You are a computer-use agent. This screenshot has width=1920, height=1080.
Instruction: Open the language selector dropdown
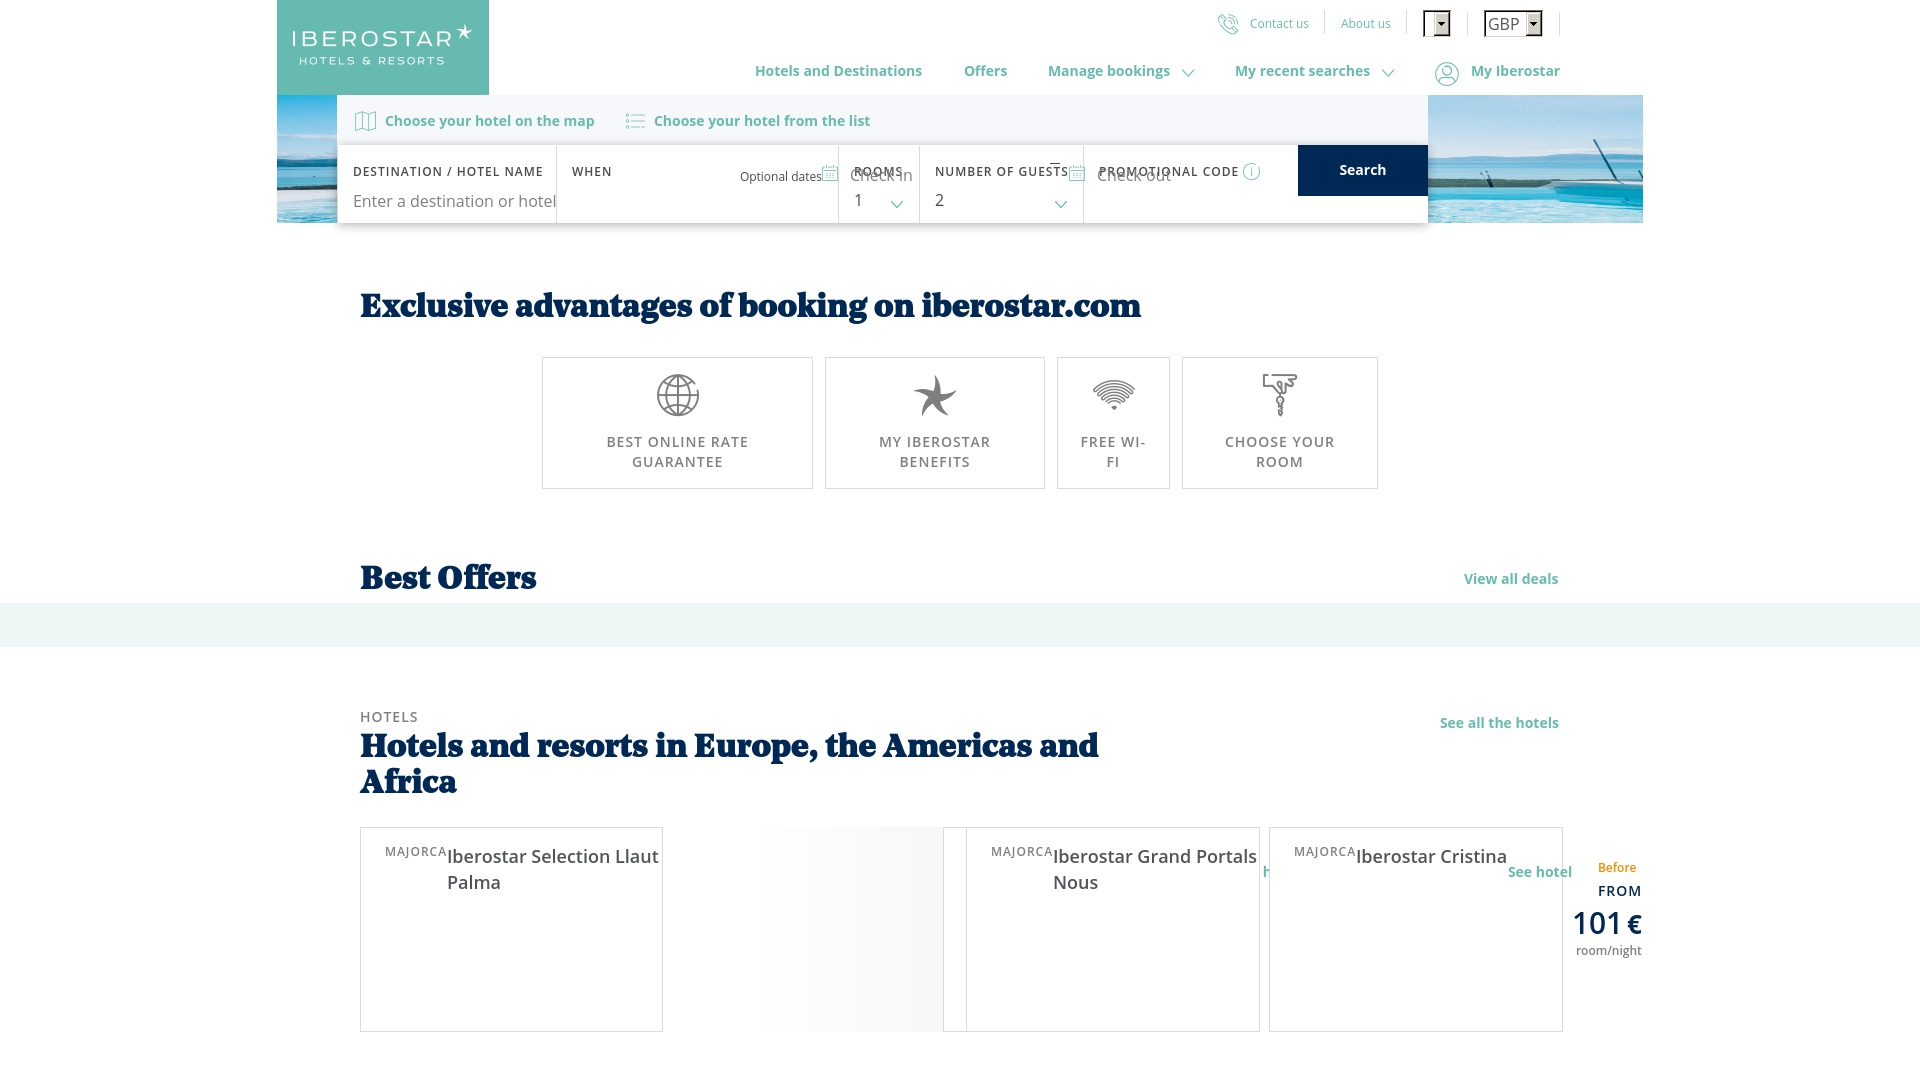point(1436,23)
